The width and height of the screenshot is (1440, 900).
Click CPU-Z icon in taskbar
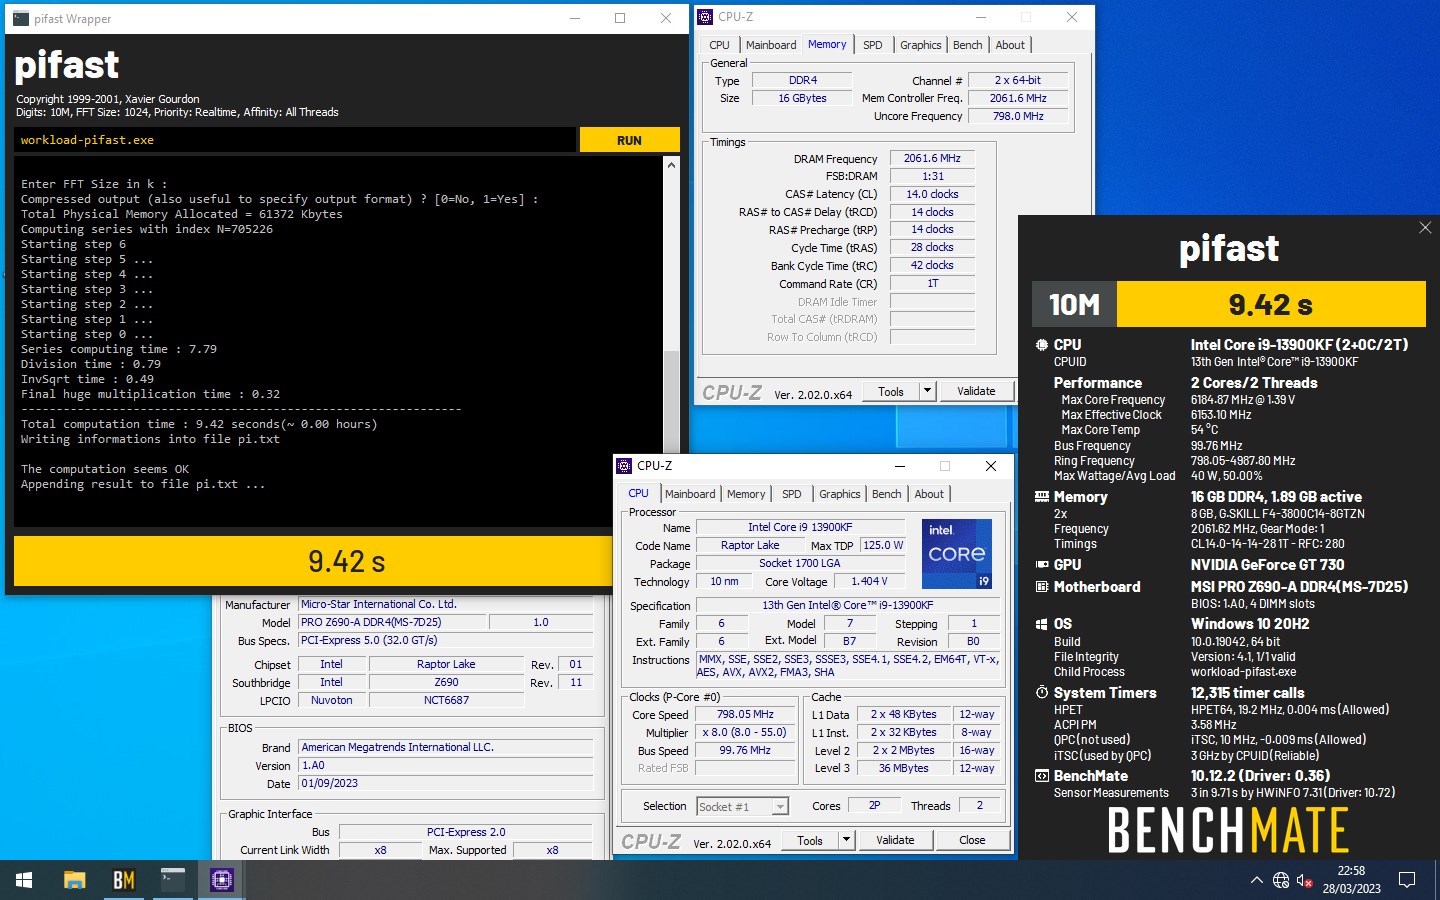point(222,880)
